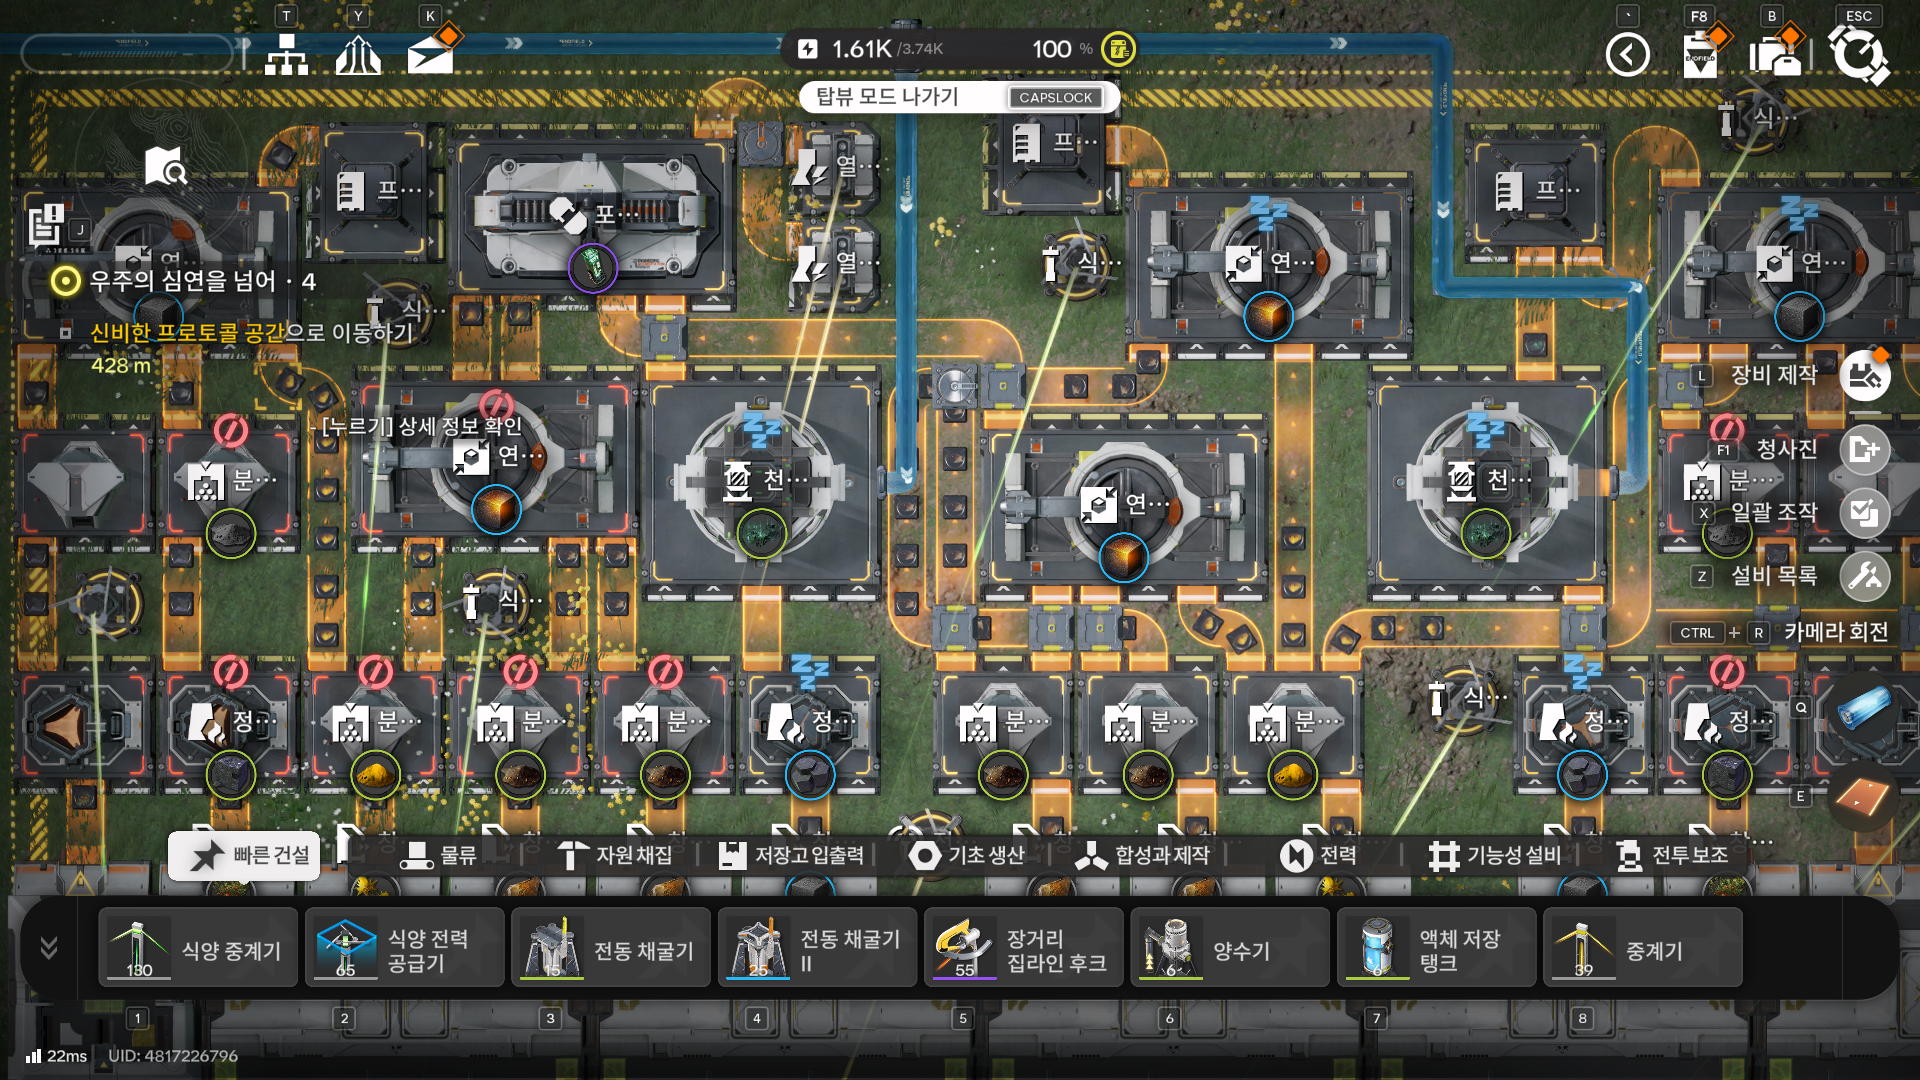This screenshot has width=1920, height=1080.
Task: Open the map search icon
Action: (165, 167)
